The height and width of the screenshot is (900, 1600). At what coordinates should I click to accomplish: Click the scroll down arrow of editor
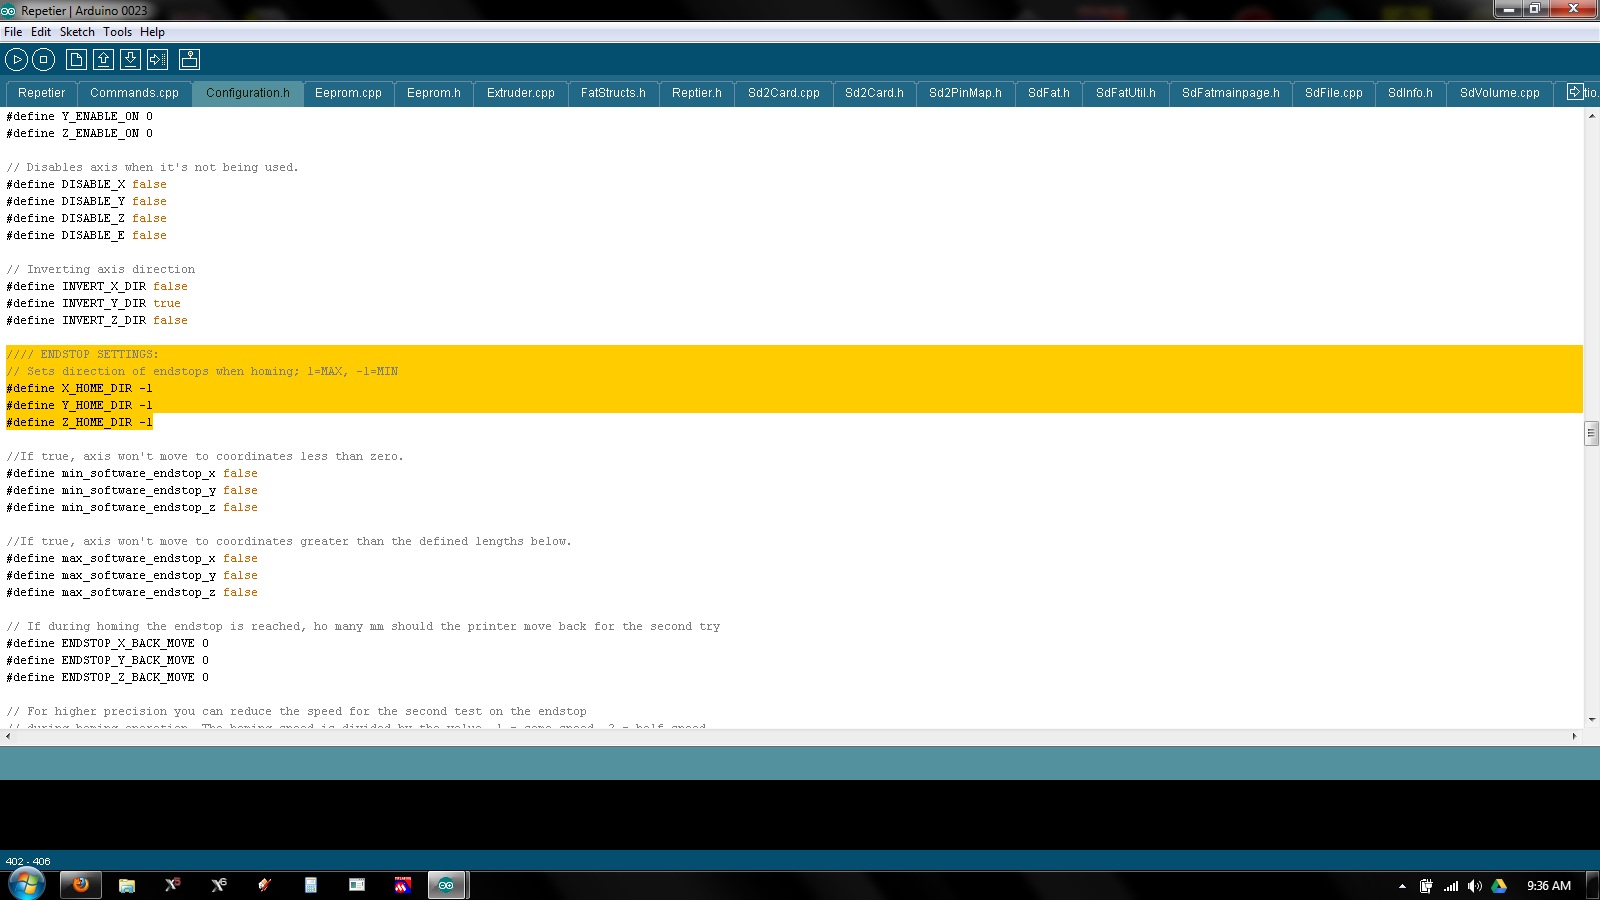1591,719
